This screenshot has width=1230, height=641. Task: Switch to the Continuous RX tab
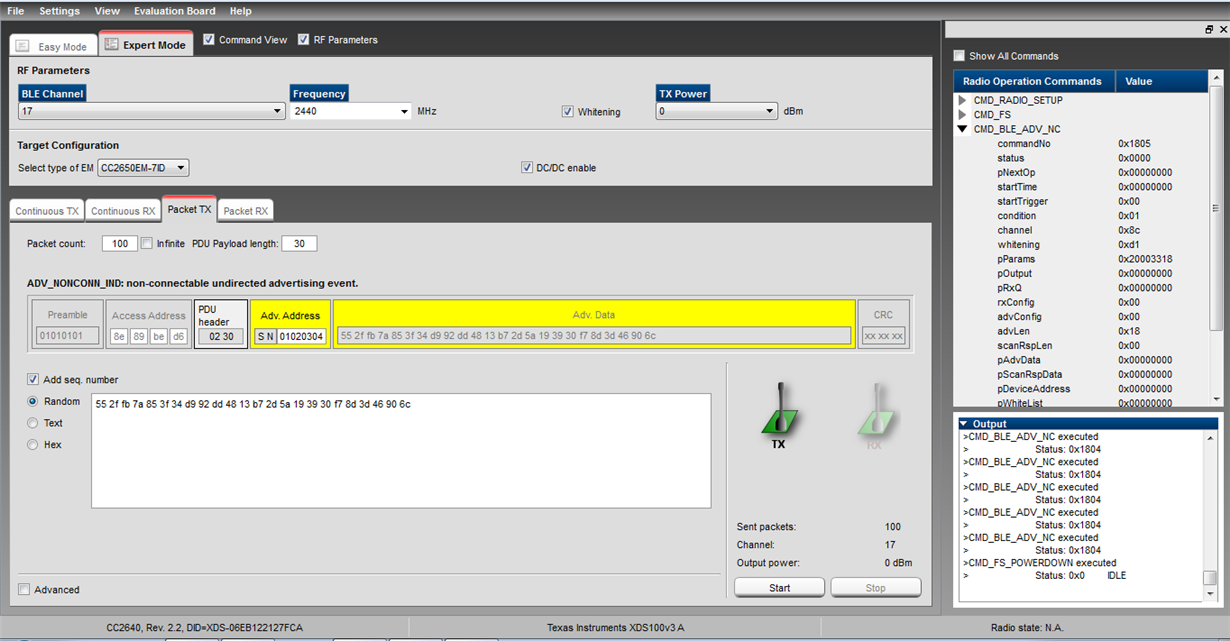tap(123, 210)
